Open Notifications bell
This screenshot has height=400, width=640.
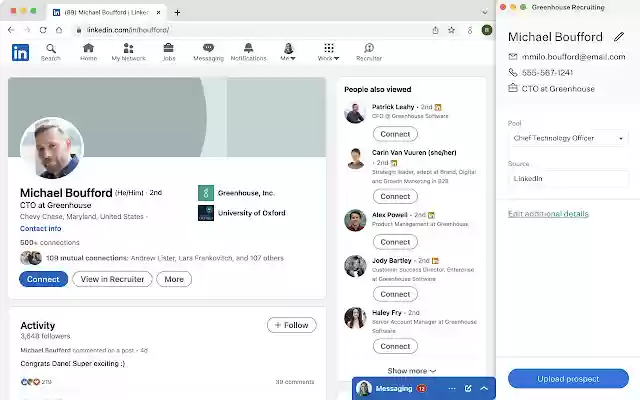tap(248, 52)
